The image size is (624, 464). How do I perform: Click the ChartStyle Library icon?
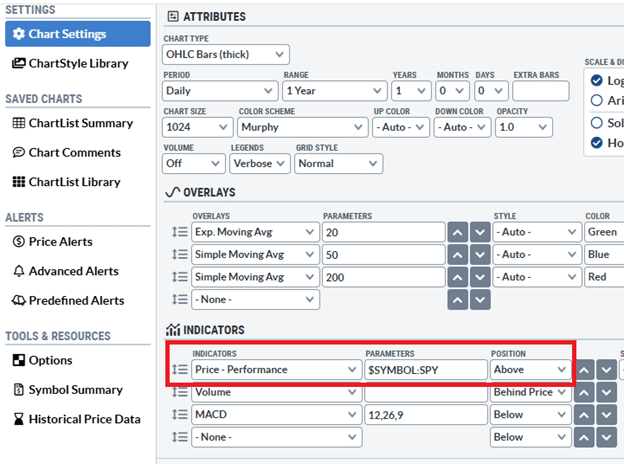[19, 63]
